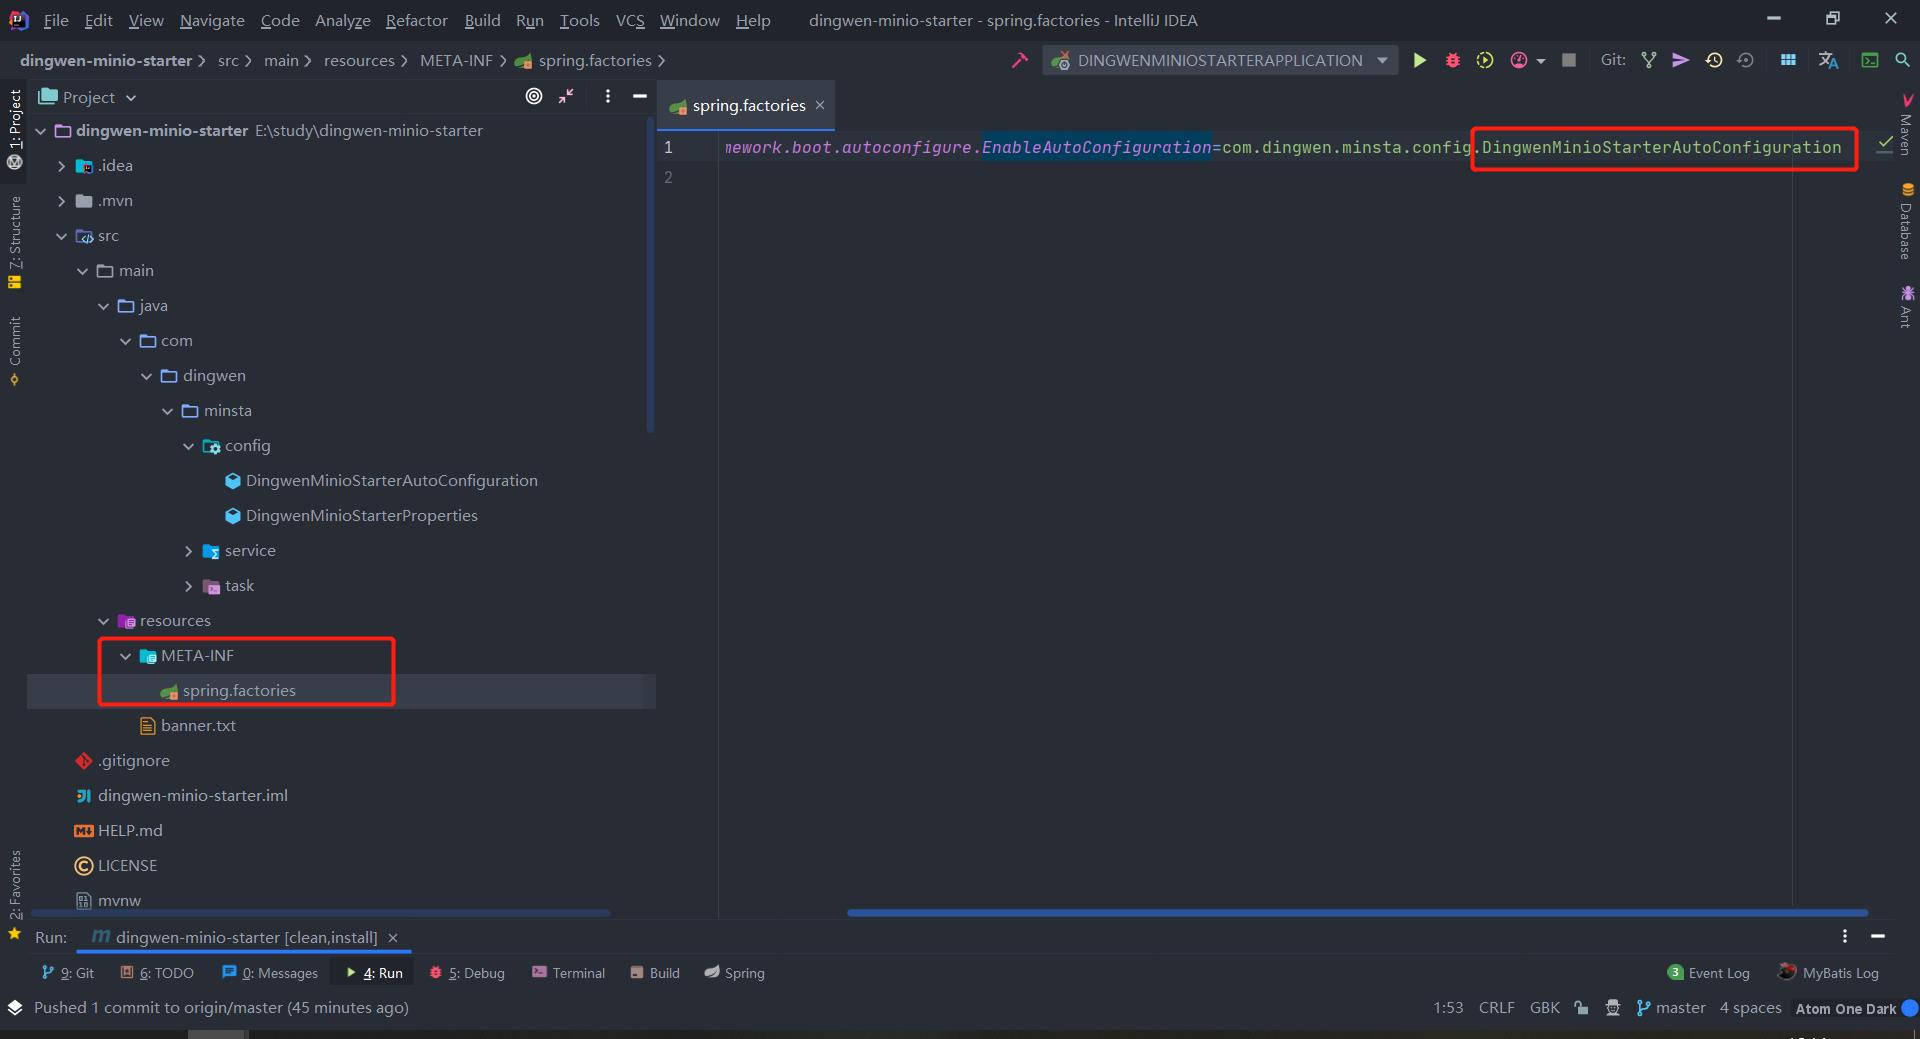Close the dingwen-minio-starter [clean,install] run tab

tap(393, 938)
